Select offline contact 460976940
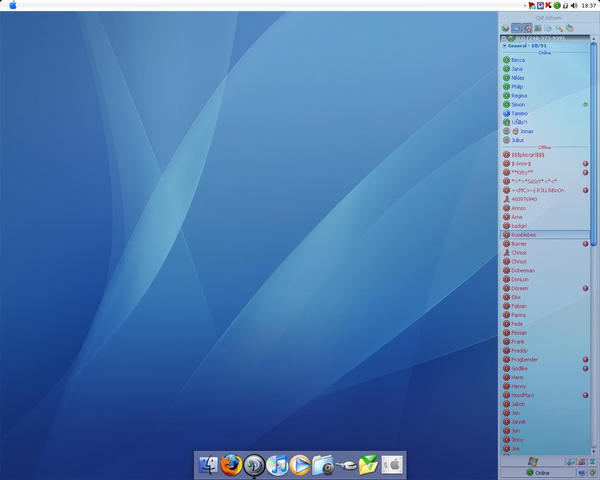The width and height of the screenshot is (600, 480). (545, 199)
